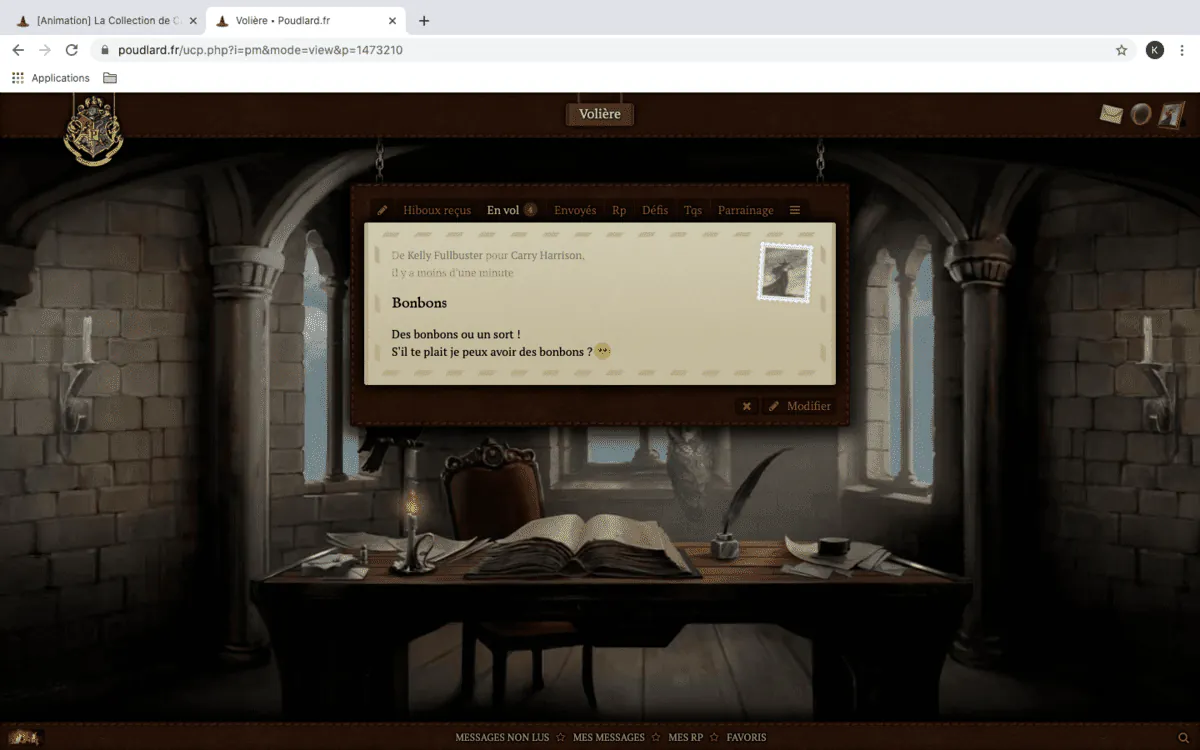The image size is (1200, 750).
Task: Open Applications shortcut in bookmarks bar
Action: point(50,78)
